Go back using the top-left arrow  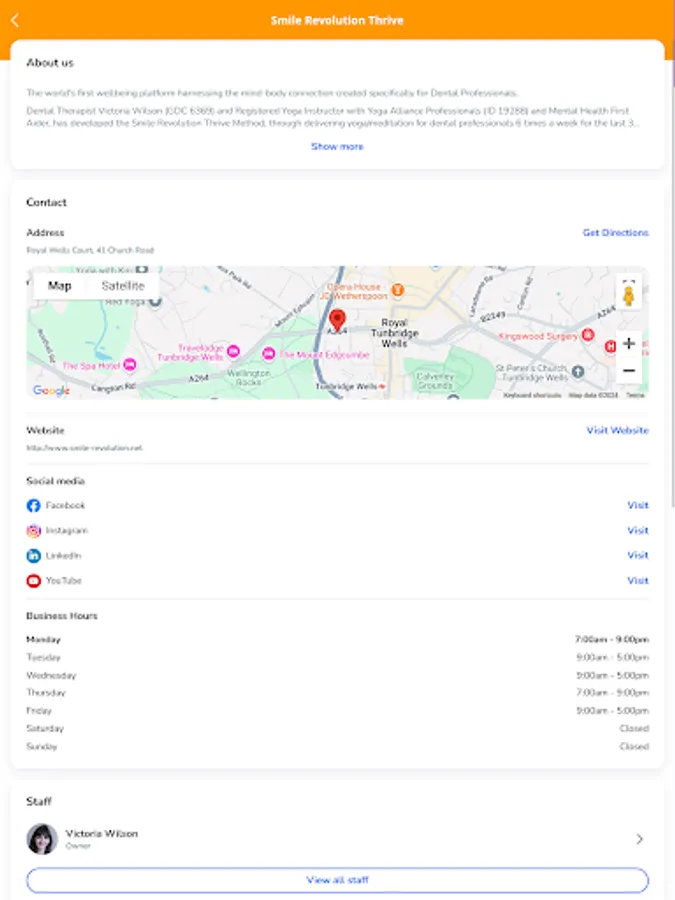coord(15,21)
